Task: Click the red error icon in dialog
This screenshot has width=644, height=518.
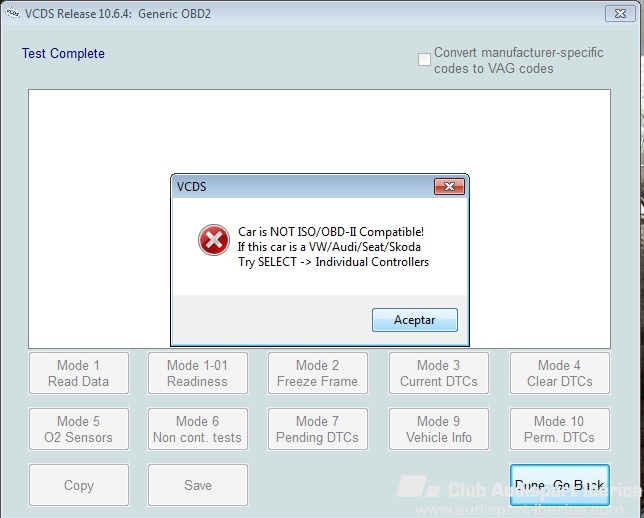Action: click(214, 240)
